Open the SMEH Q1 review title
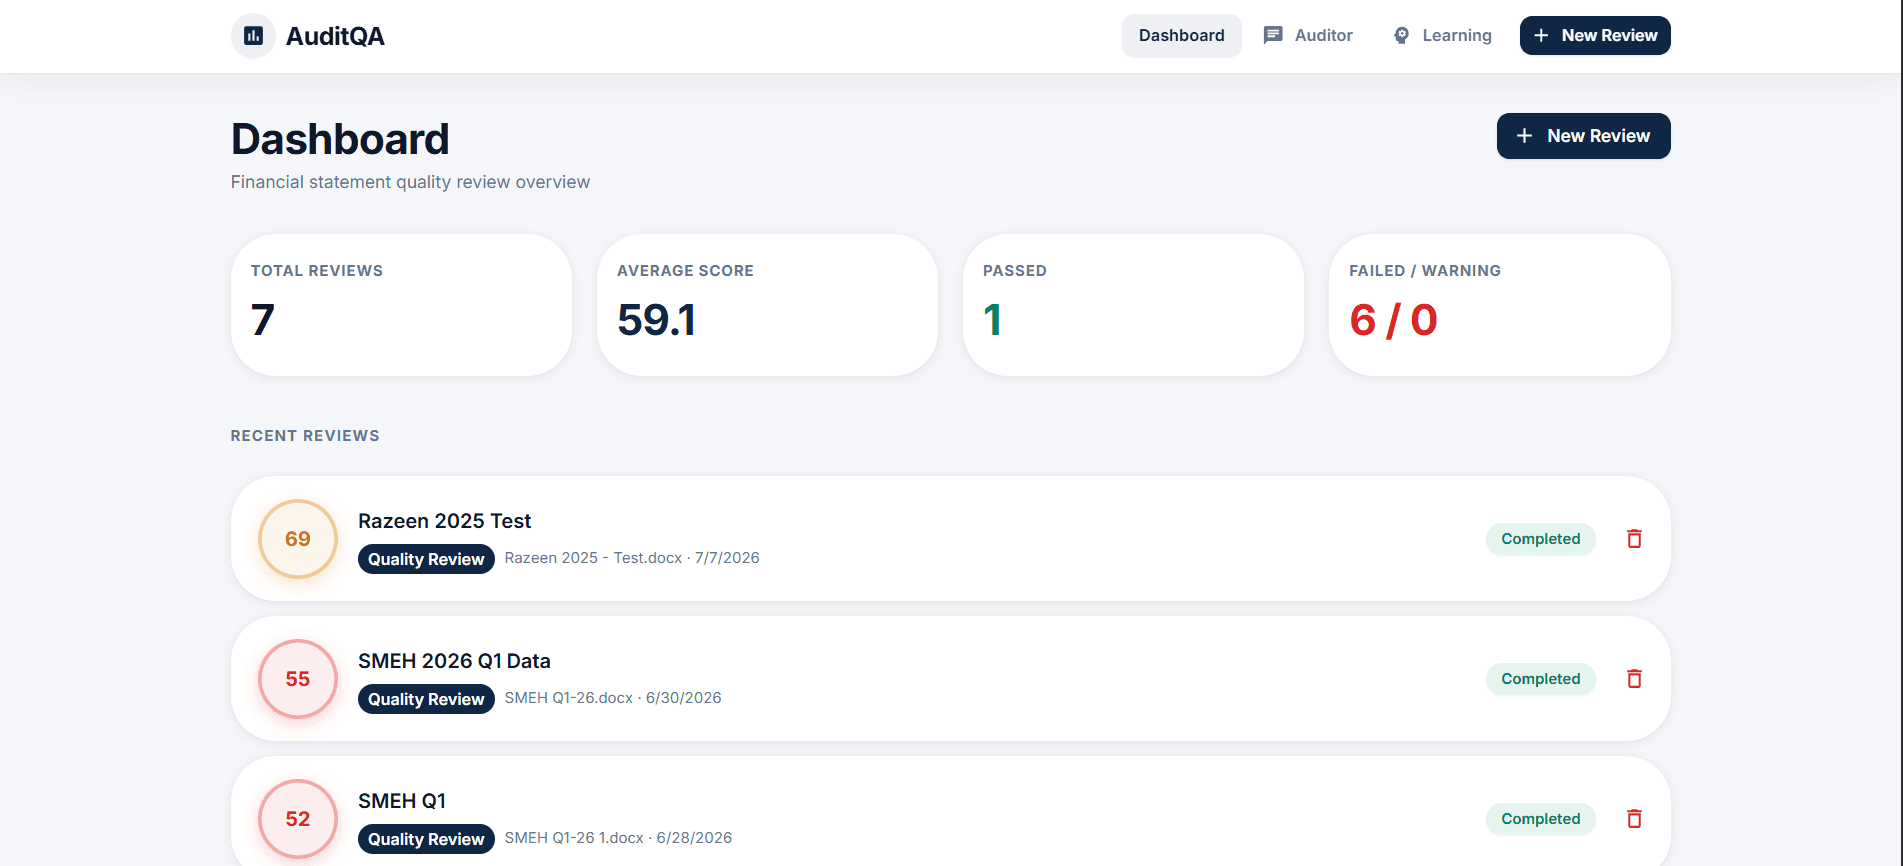The image size is (1903, 866). [x=402, y=801]
